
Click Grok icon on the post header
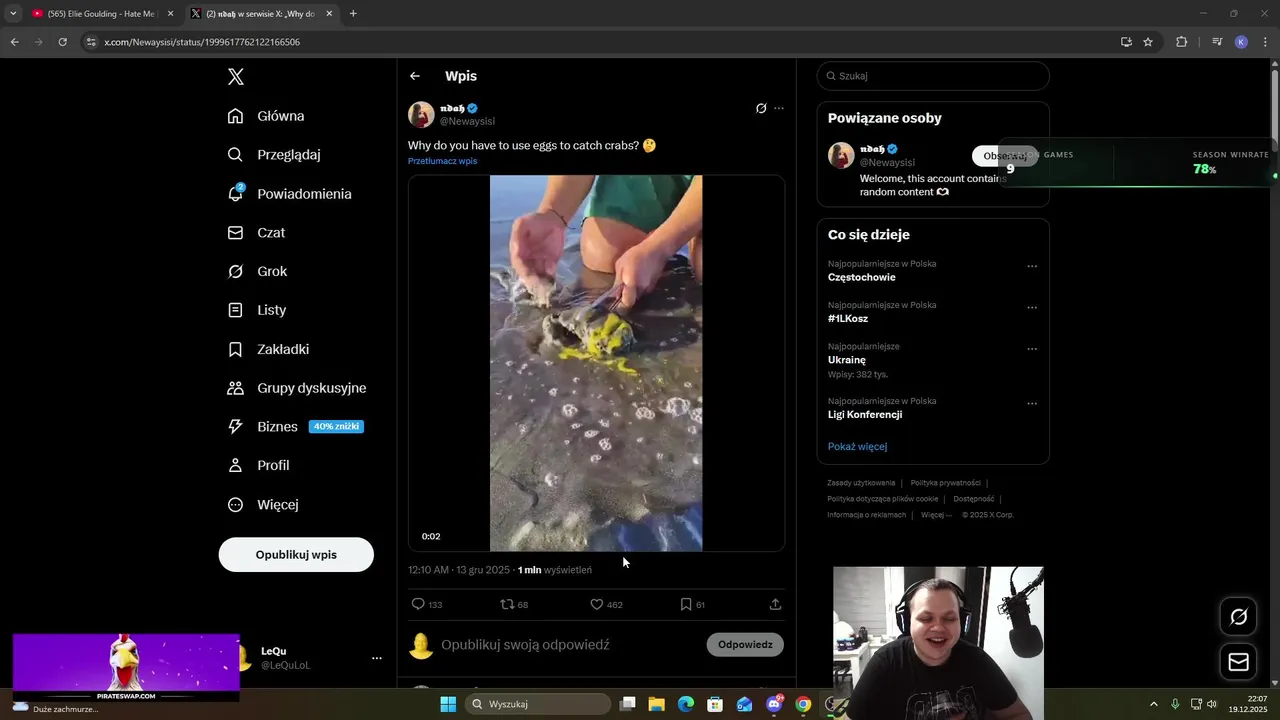[x=761, y=108]
